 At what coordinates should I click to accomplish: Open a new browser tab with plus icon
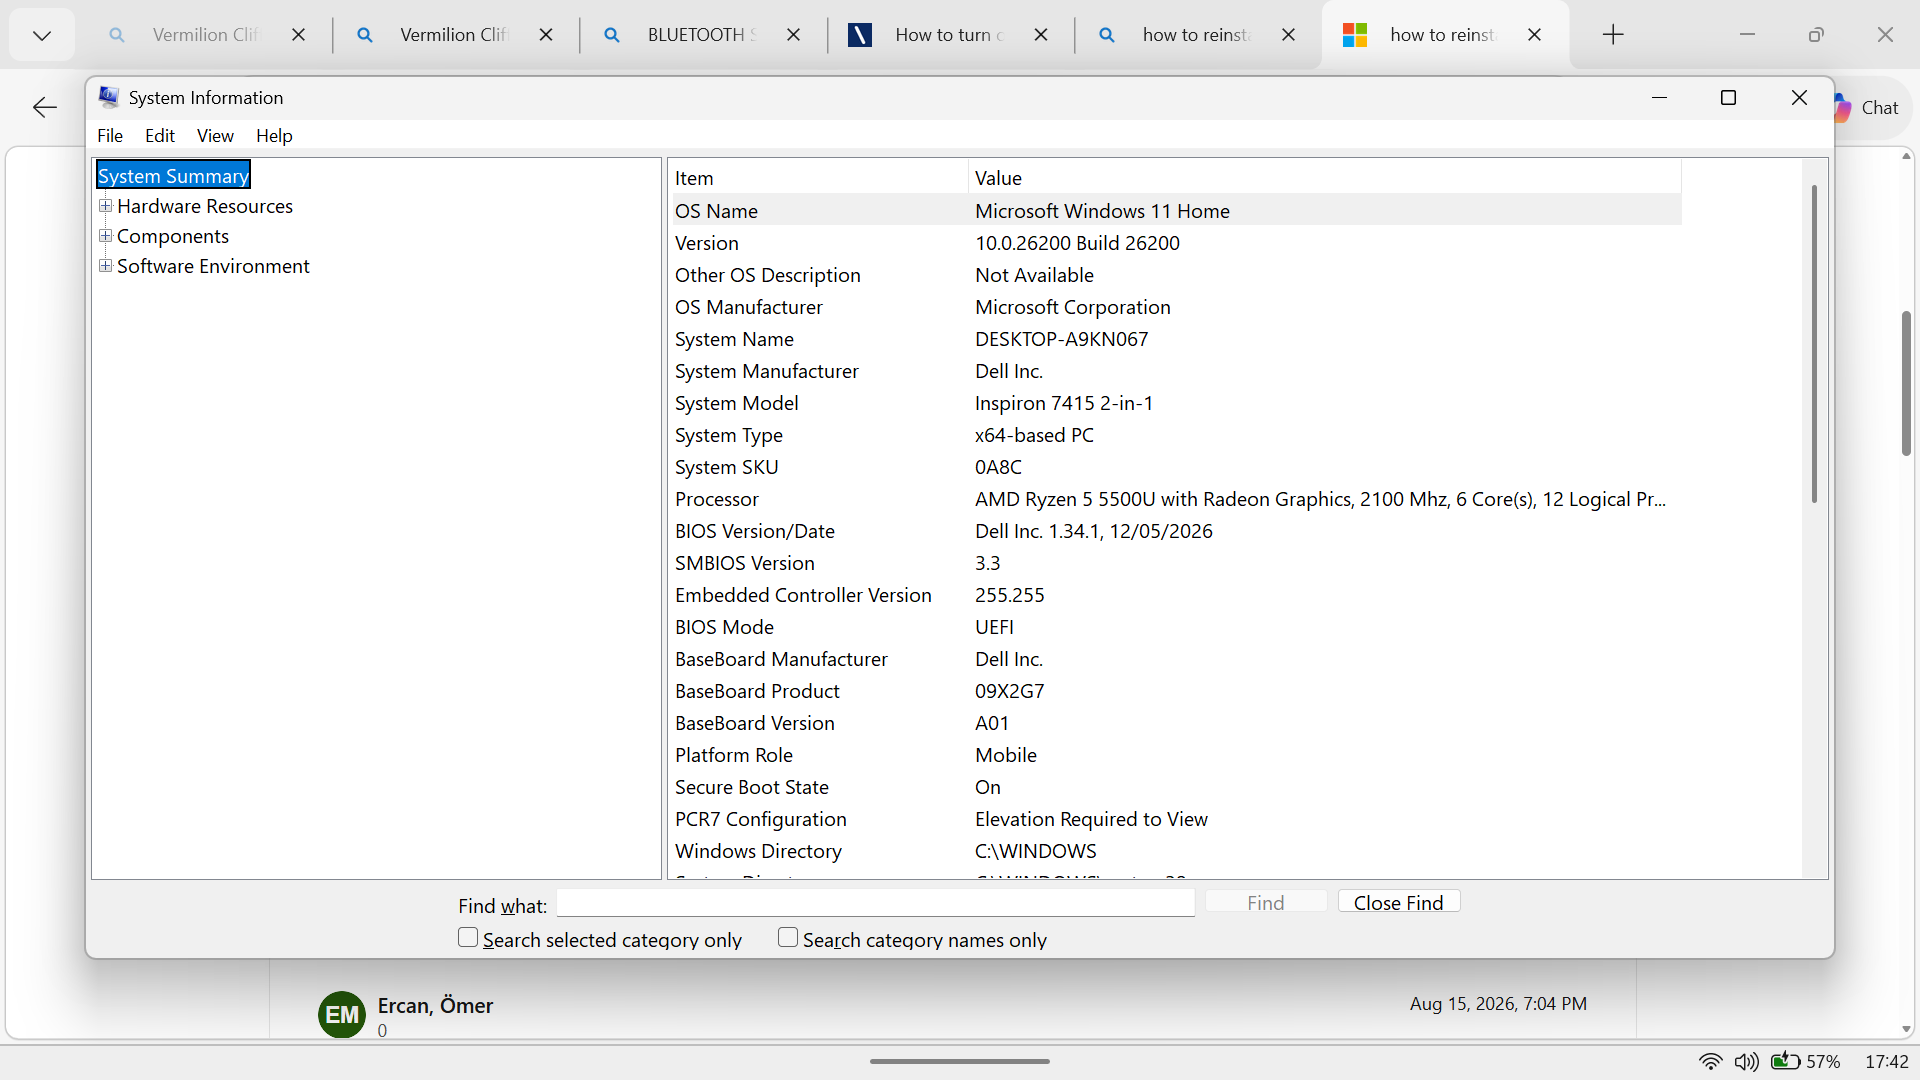pyautogui.click(x=1613, y=35)
